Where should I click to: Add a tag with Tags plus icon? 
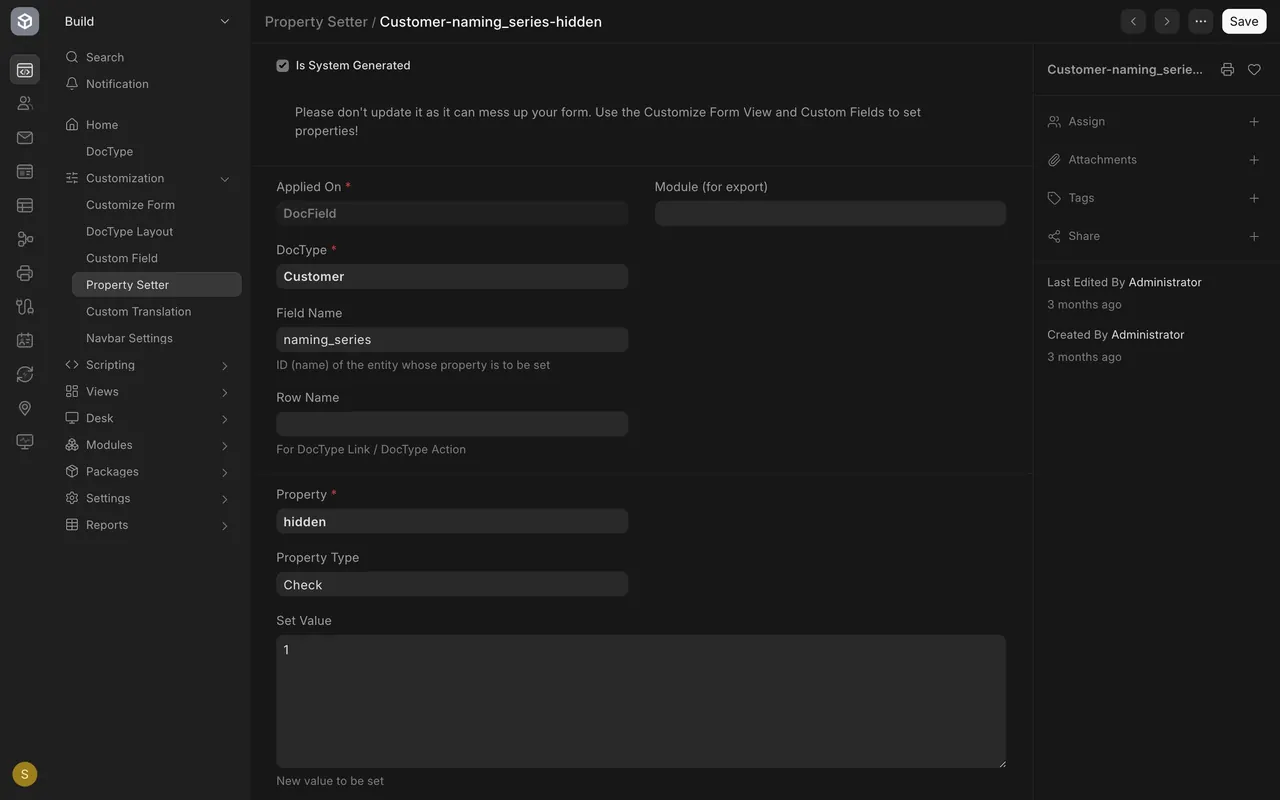[1254, 198]
